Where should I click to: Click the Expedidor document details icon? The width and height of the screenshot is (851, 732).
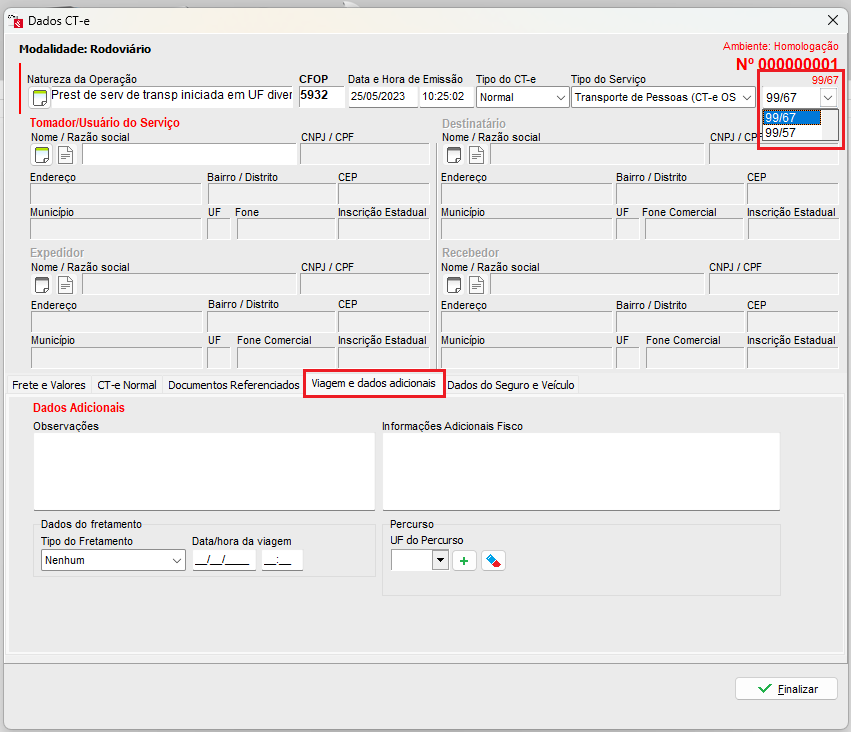click(65, 284)
